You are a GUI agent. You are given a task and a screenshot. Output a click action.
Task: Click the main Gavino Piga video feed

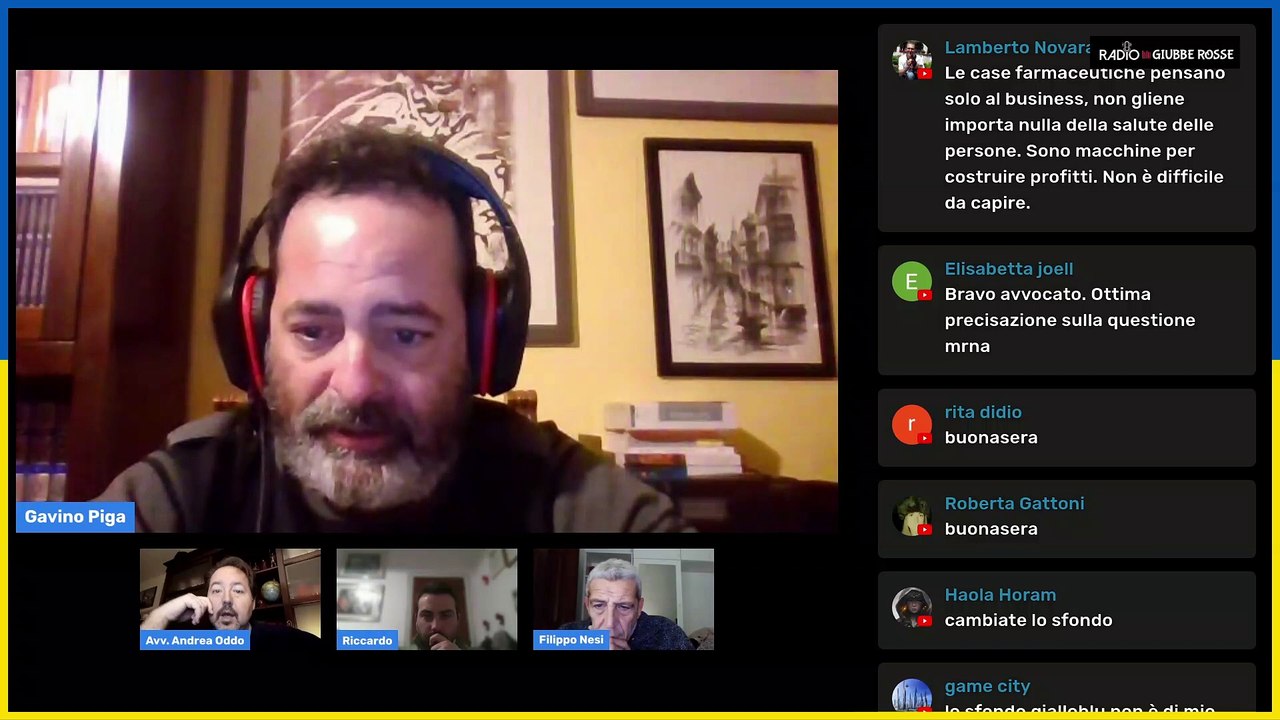click(427, 301)
